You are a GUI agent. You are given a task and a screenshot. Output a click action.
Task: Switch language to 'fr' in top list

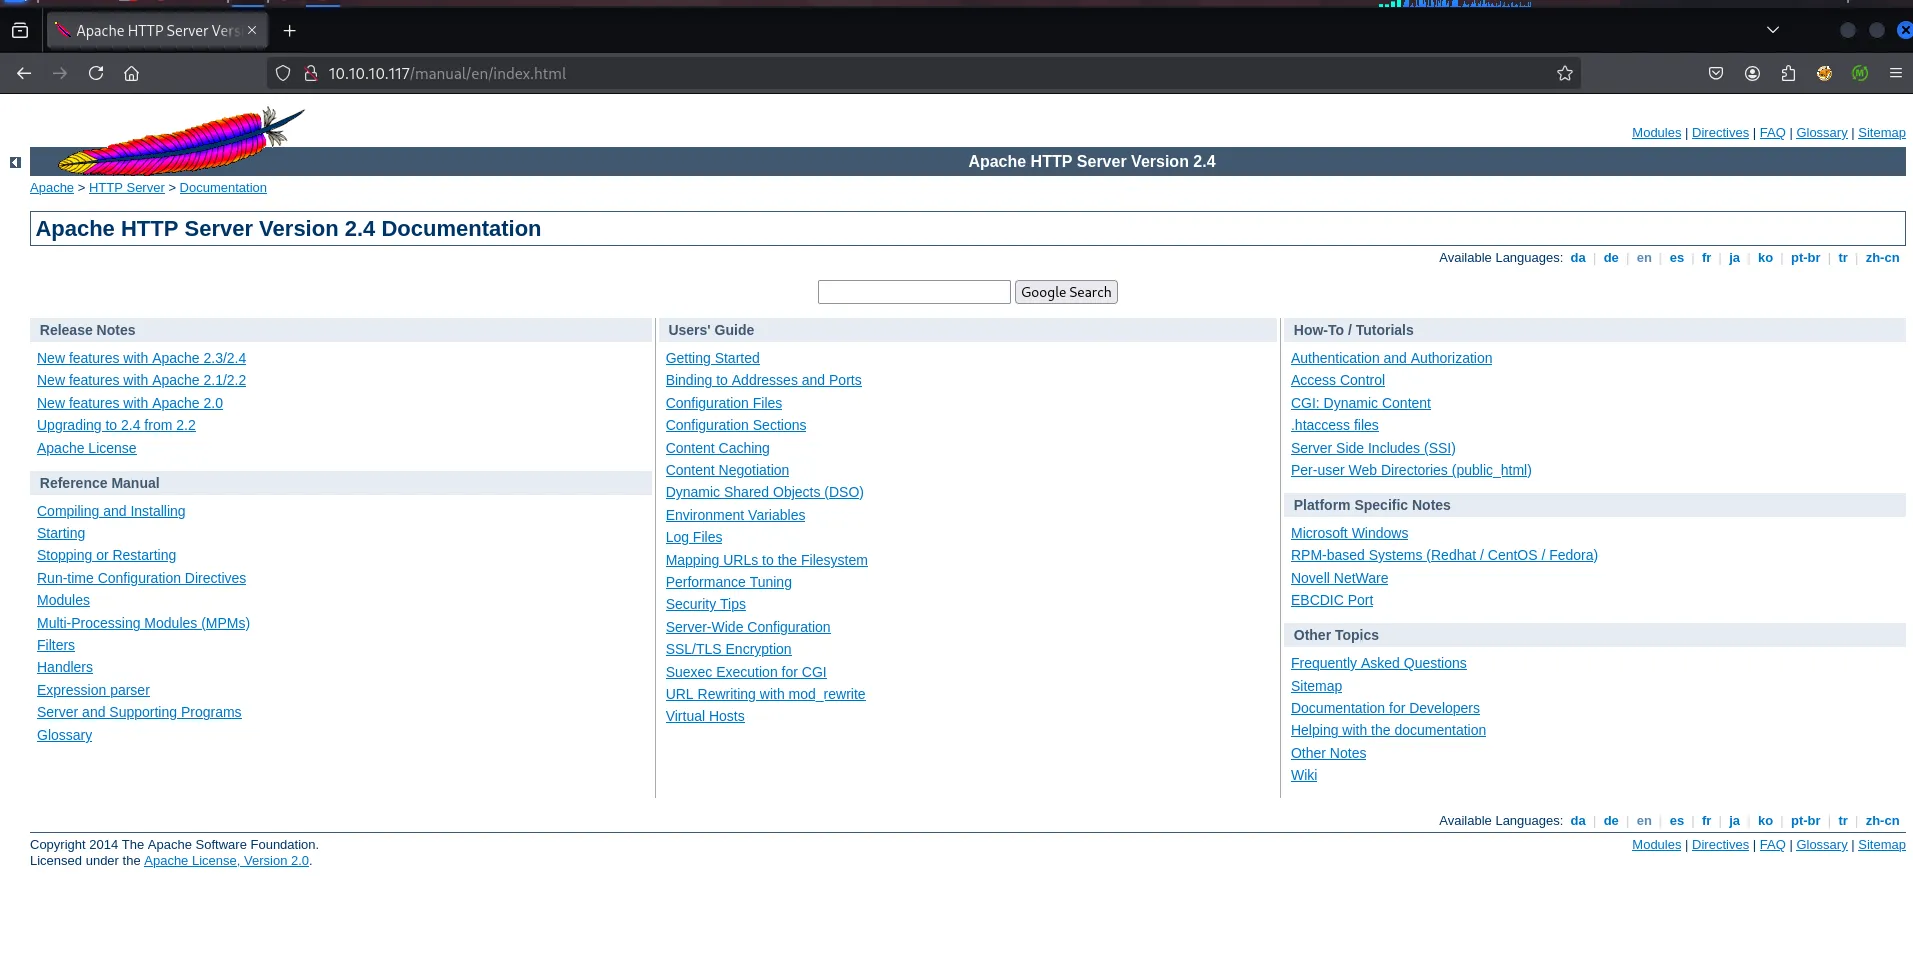point(1706,258)
